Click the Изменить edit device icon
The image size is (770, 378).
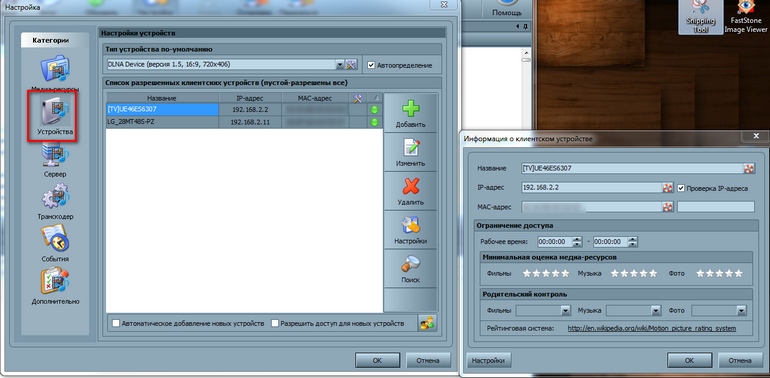(411, 148)
